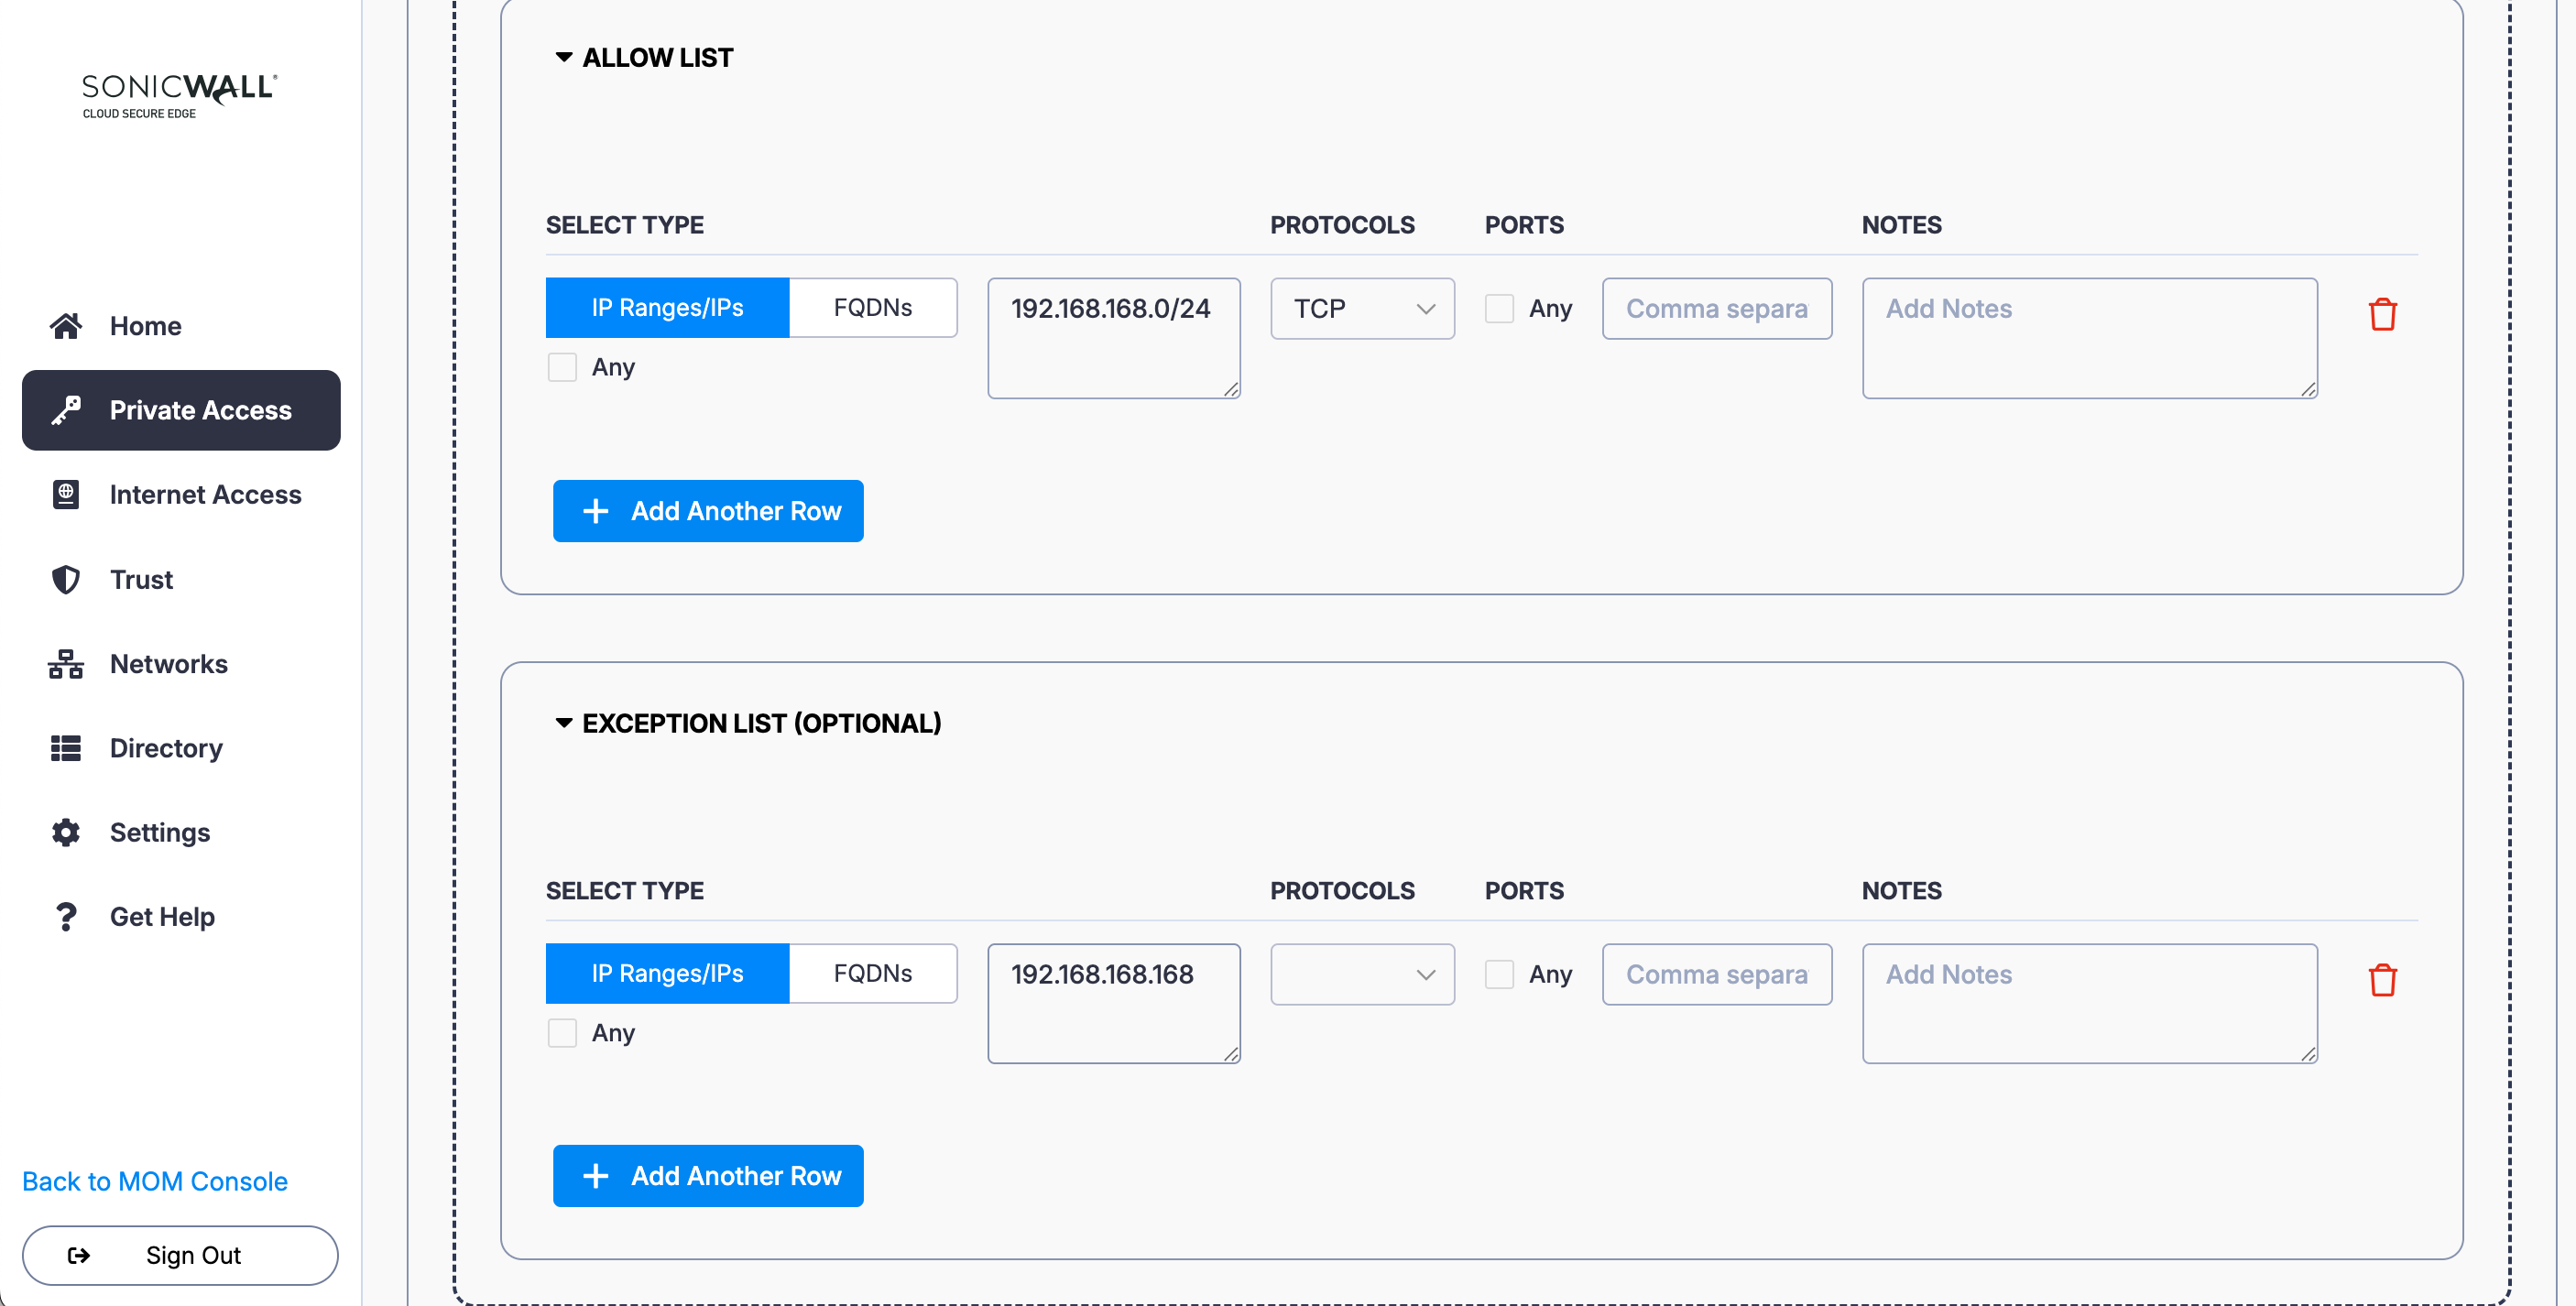This screenshot has width=2576, height=1306.
Task: Click the Get Help question mark icon
Action: click(x=66, y=916)
